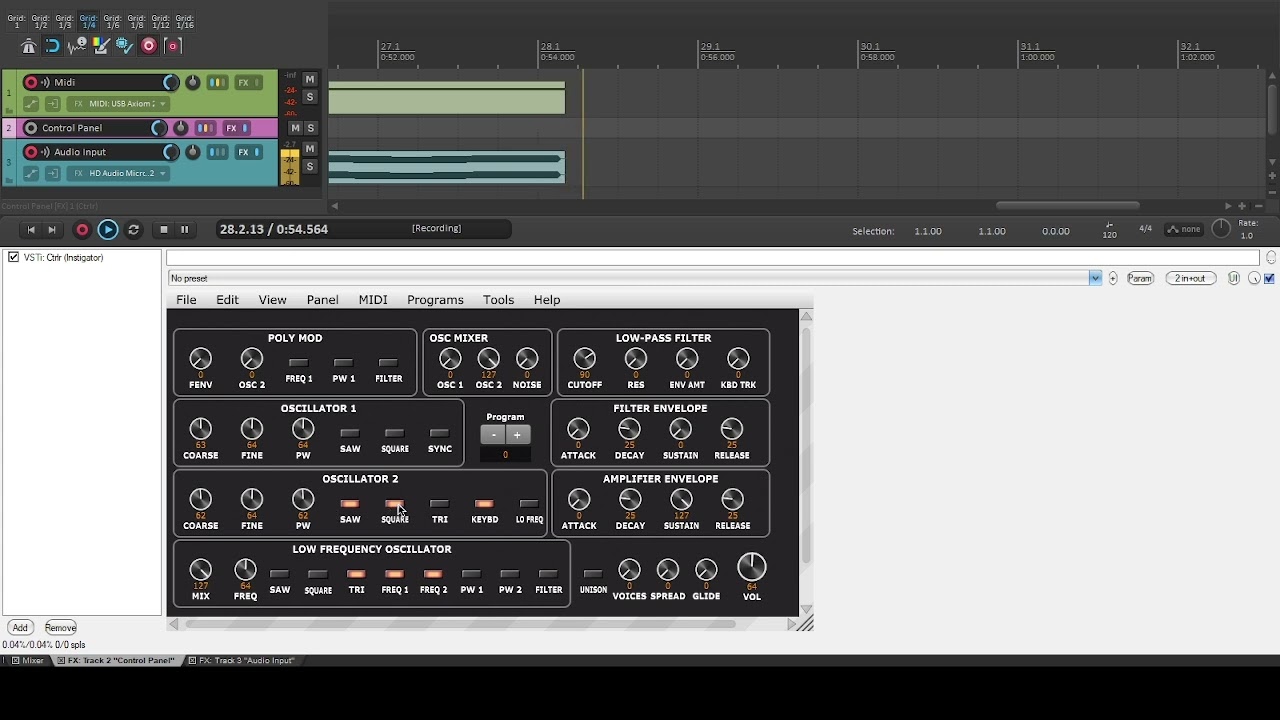This screenshot has height=720, width=1280.
Task: Arm the Audio Input track for recording
Action: coord(31,152)
